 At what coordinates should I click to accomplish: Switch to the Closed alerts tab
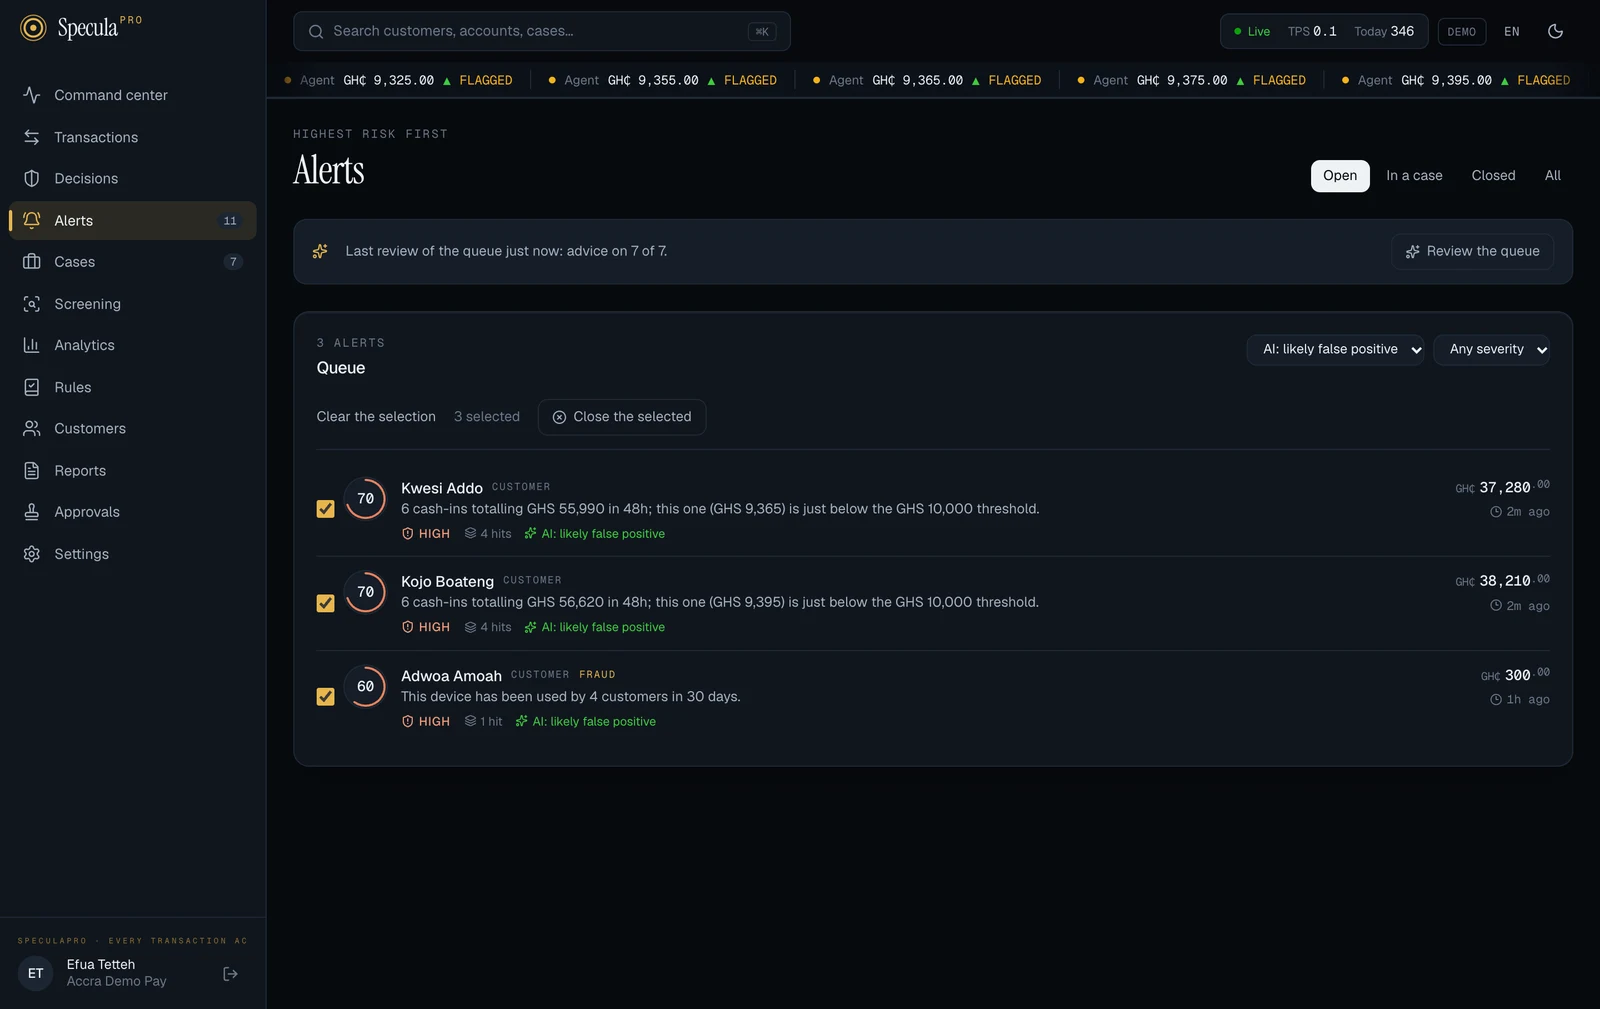click(x=1493, y=176)
